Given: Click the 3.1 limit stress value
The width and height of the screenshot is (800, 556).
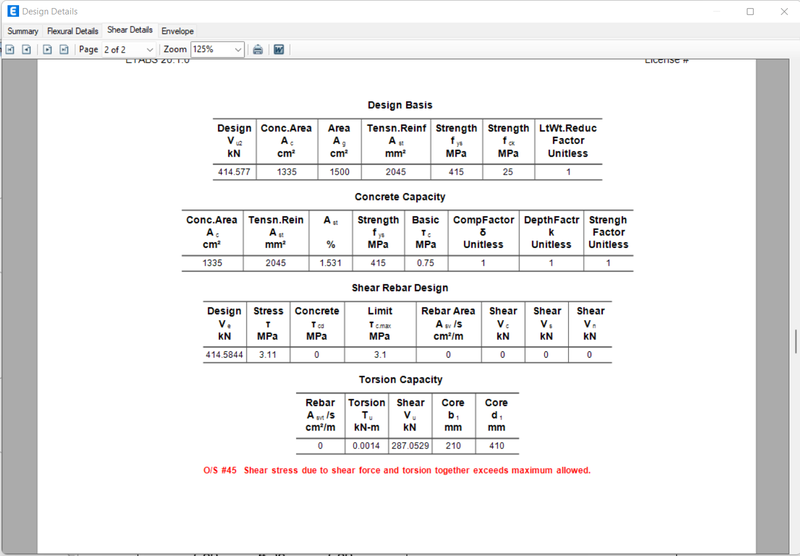Looking at the screenshot, I should pyautogui.click(x=380, y=355).
